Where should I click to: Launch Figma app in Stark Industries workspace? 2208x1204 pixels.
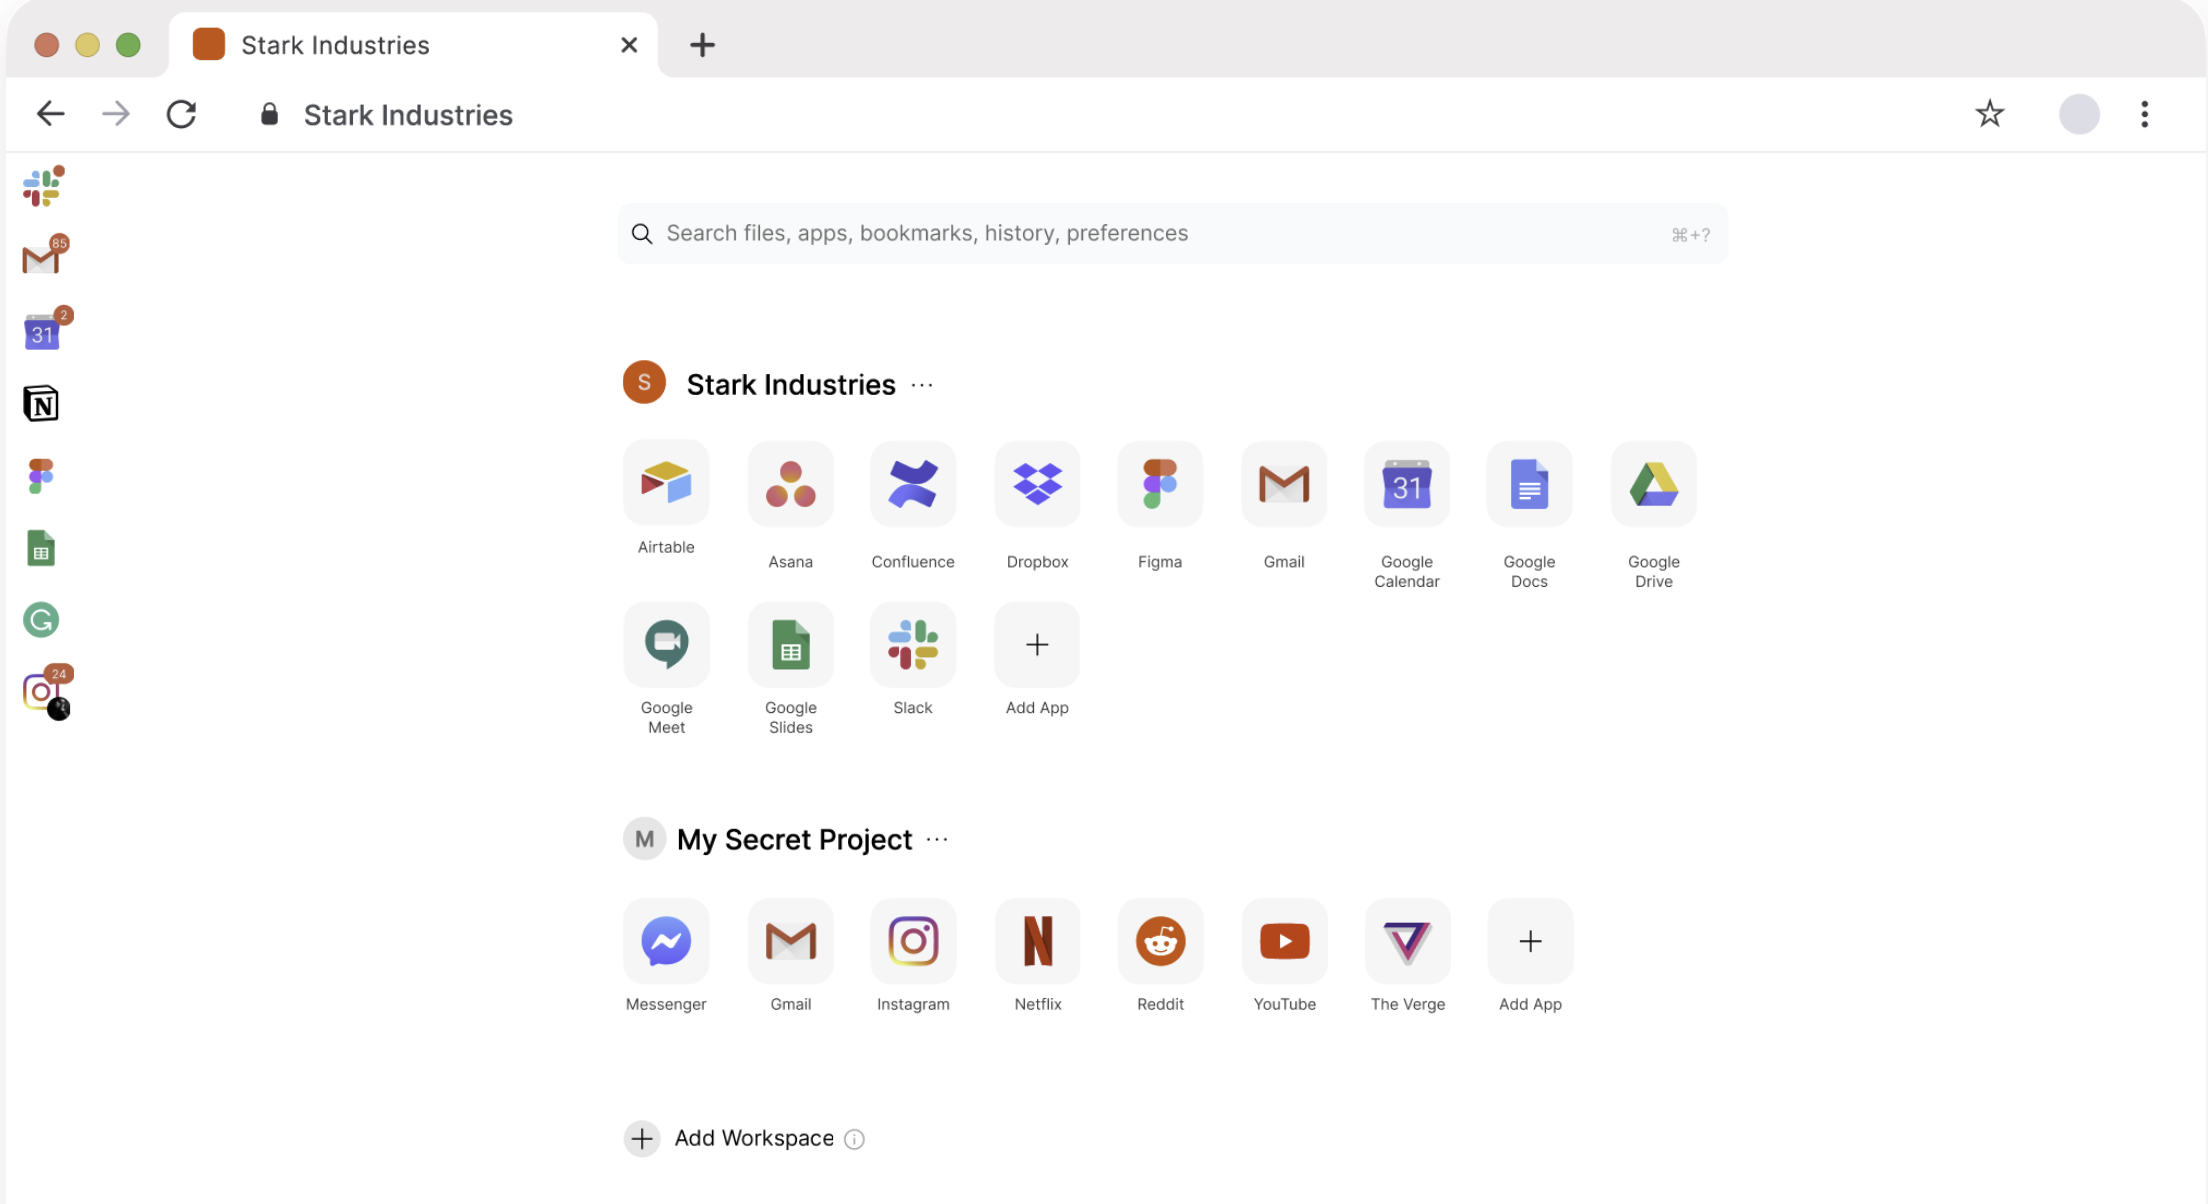pos(1160,484)
